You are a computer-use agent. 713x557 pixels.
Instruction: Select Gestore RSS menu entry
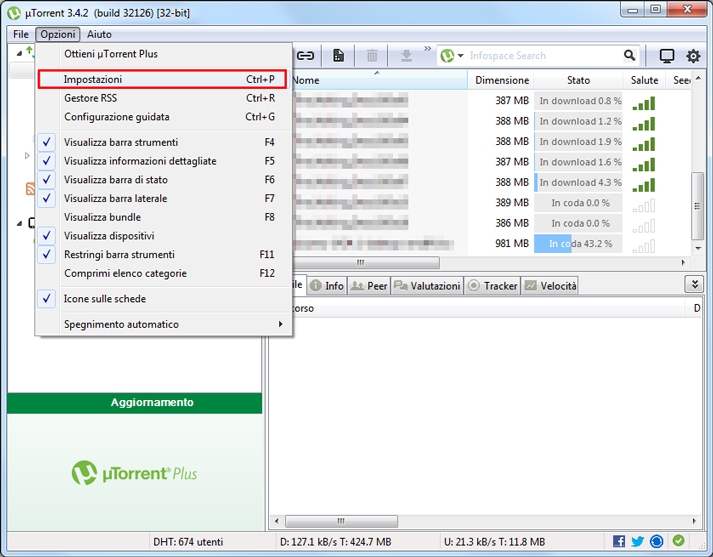(x=164, y=98)
